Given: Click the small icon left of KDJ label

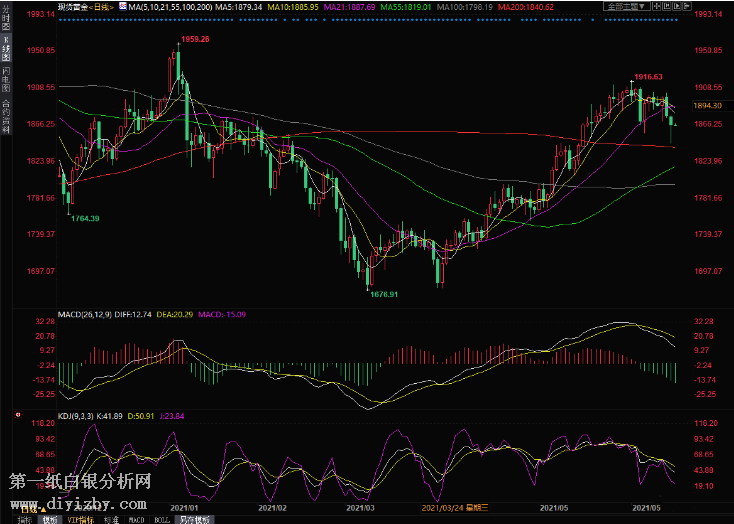Looking at the screenshot, I should pyautogui.click(x=17, y=414).
